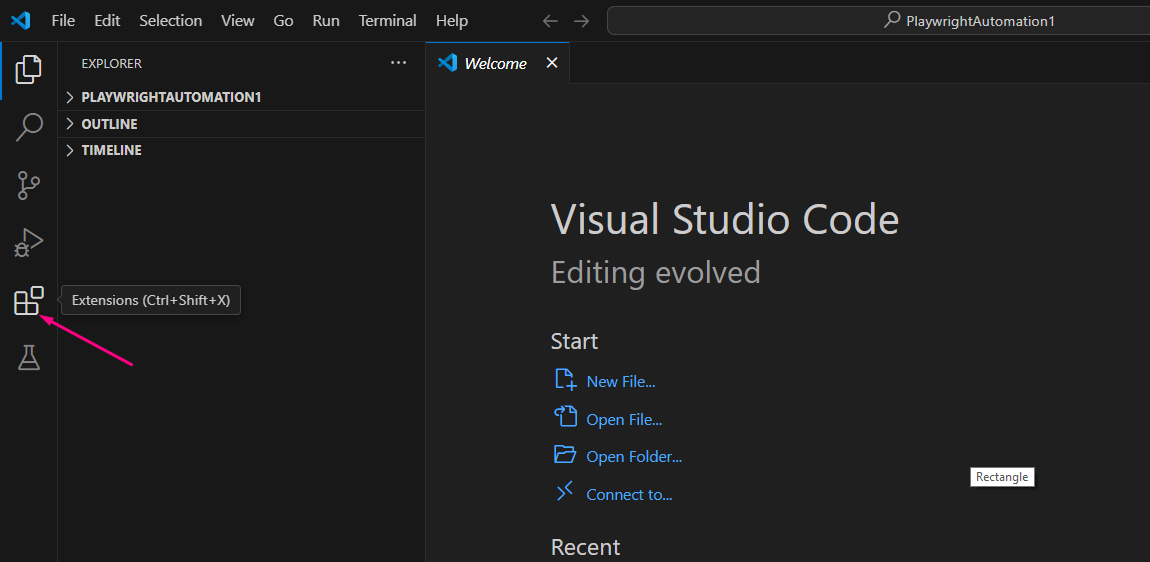Open the Run menu
The height and width of the screenshot is (562, 1150).
326,21
